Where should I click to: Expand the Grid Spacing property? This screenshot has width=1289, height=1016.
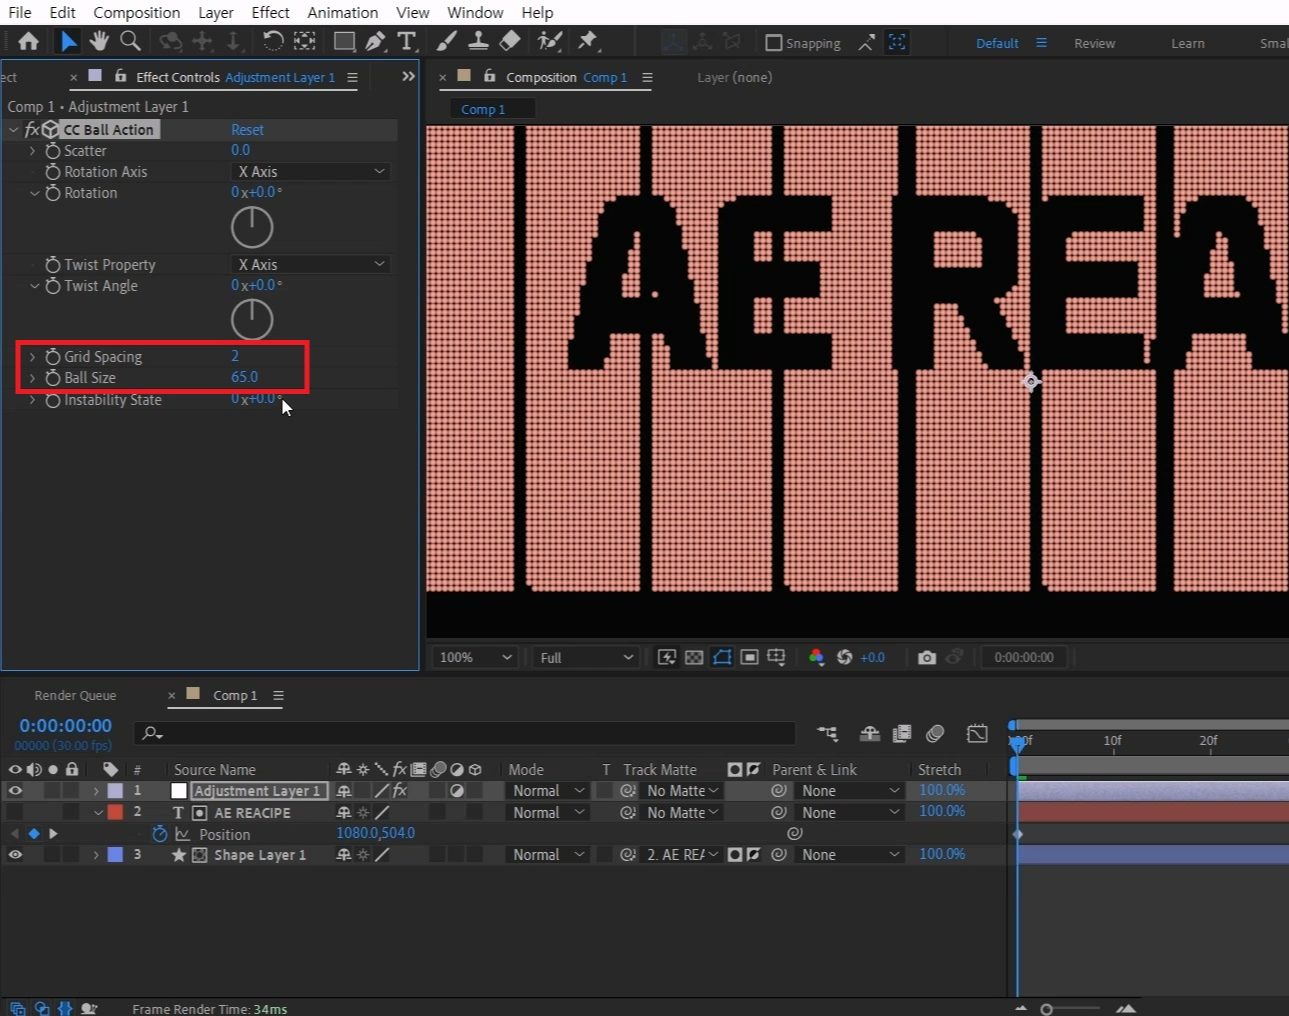(x=32, y=357)
